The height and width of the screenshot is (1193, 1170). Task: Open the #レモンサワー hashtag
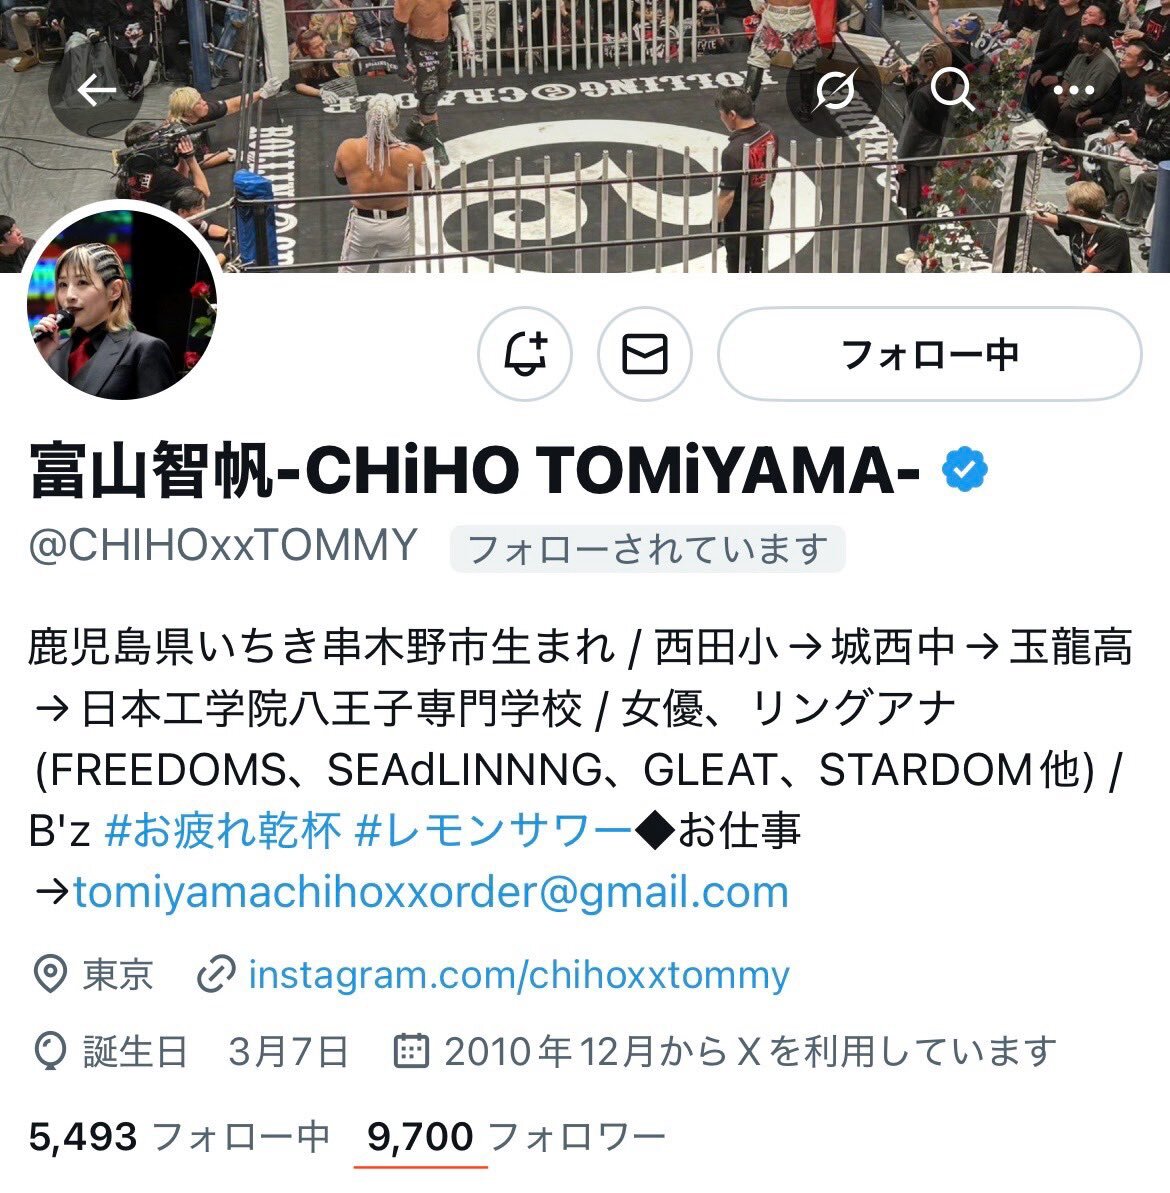pyautogui.click(x=493, y=831)
